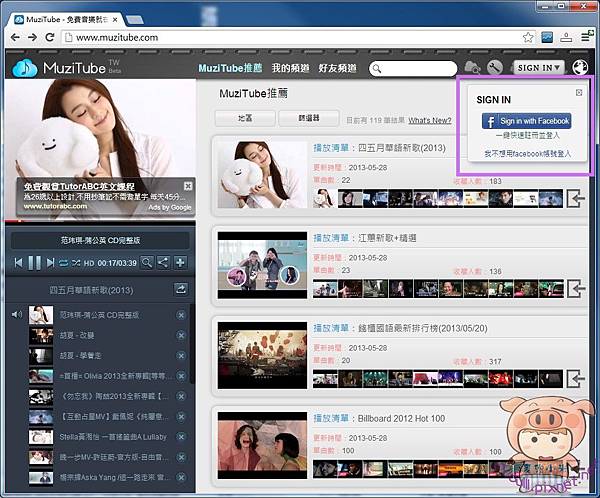The height and width of the screenshot is (498, 600).
Task: Bookmark page with the star icon
Action: click(x=528, y=38)
